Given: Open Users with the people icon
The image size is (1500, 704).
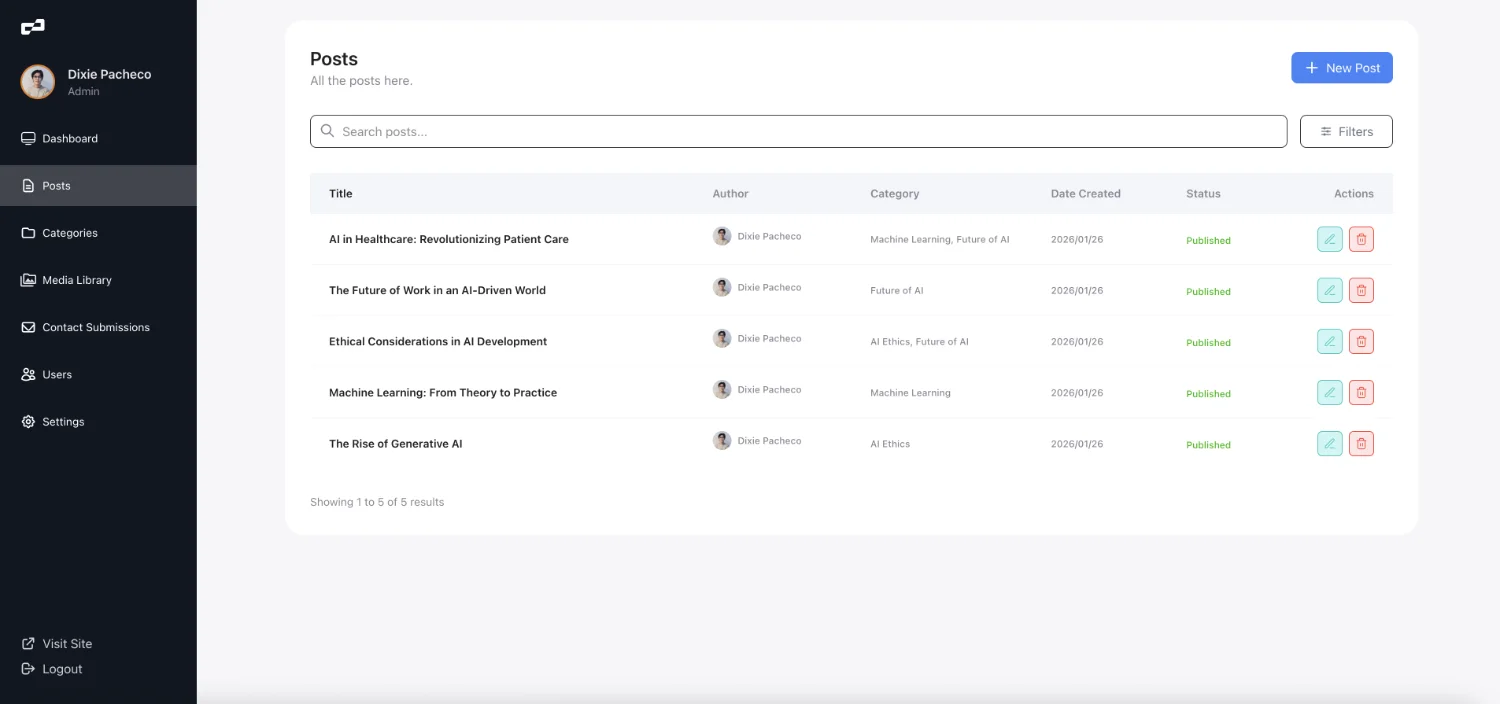Looking at the screenshot, I should point(28,374).
